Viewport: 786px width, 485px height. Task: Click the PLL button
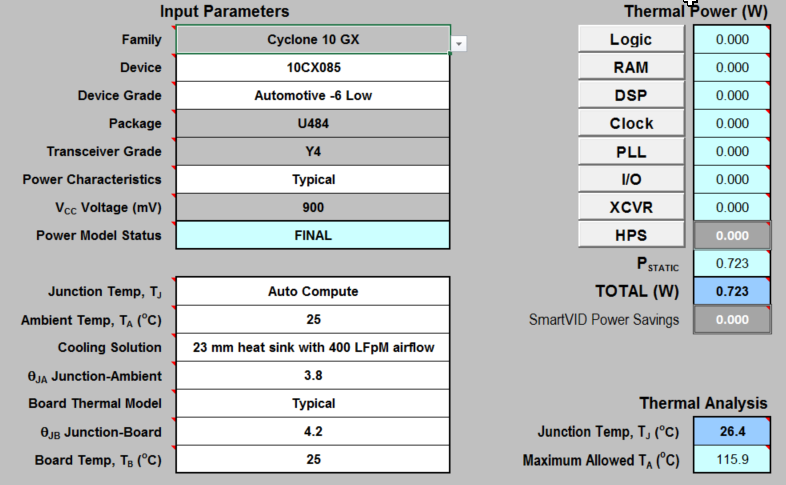pos(631,151)
